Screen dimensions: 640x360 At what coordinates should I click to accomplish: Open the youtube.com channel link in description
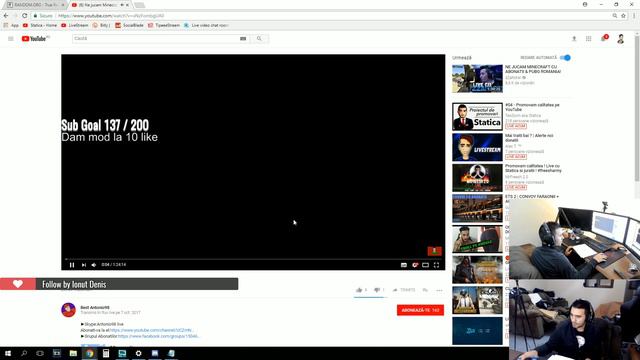151,330
